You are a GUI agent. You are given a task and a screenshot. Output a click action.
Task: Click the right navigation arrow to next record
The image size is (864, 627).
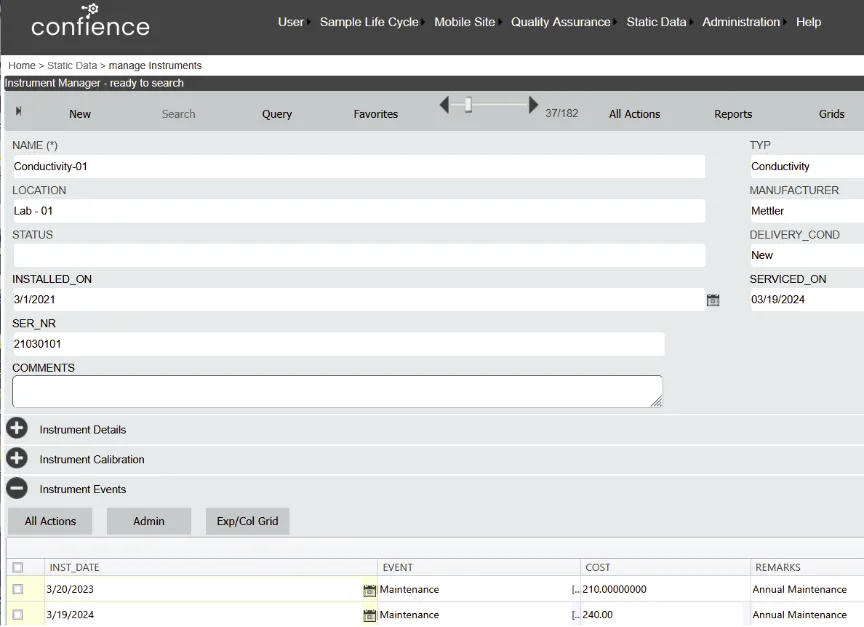533,103
